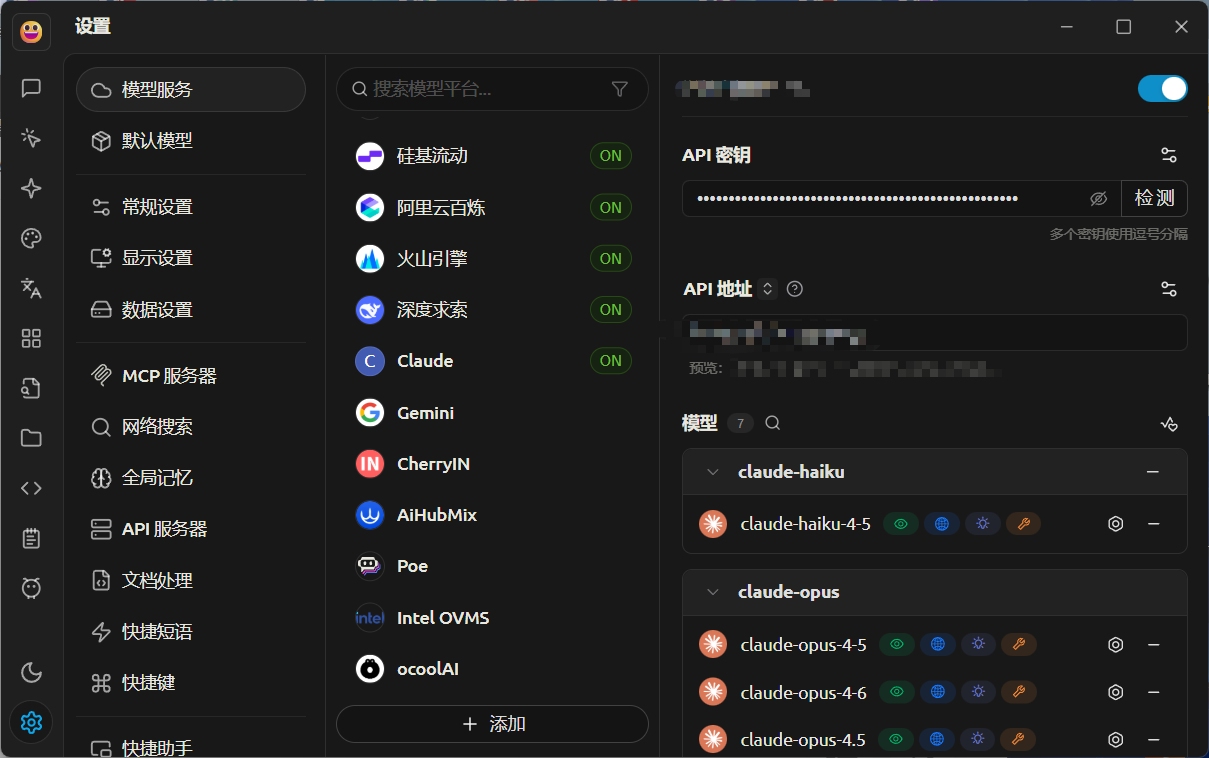Viewport: 1209px width, 758px height.
Task: Open 常规设置 settings section
Action: click(x=191, y=207)
